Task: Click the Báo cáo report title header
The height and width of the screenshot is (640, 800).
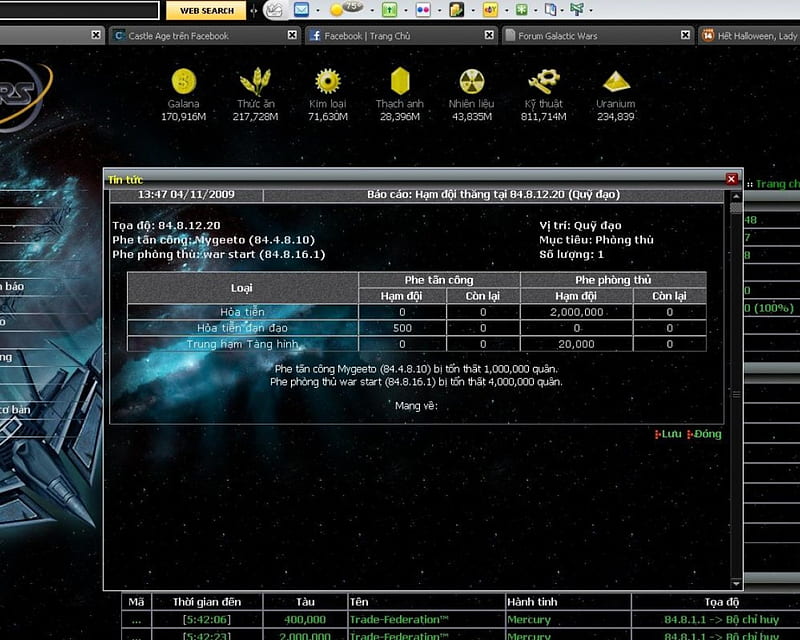Action: [493, 194]
